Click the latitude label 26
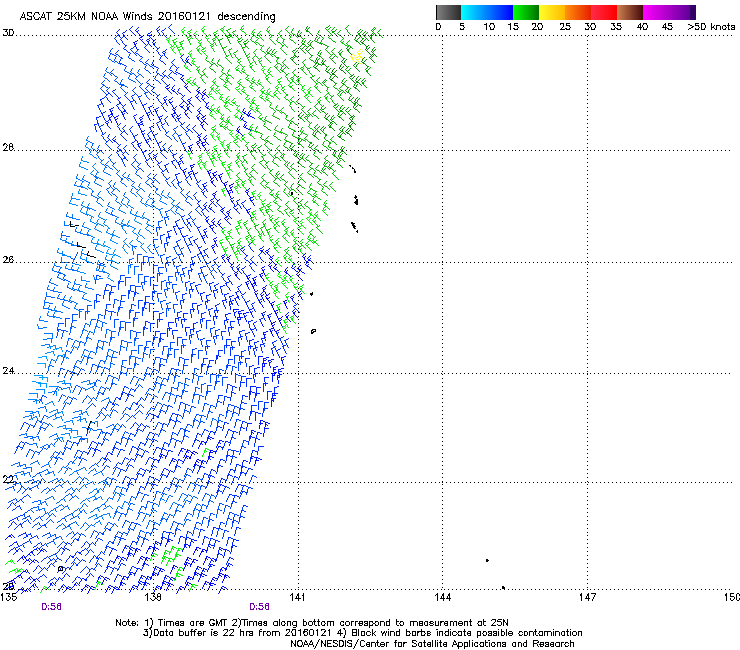Screen dimensions: 740x650 (8, 260)
